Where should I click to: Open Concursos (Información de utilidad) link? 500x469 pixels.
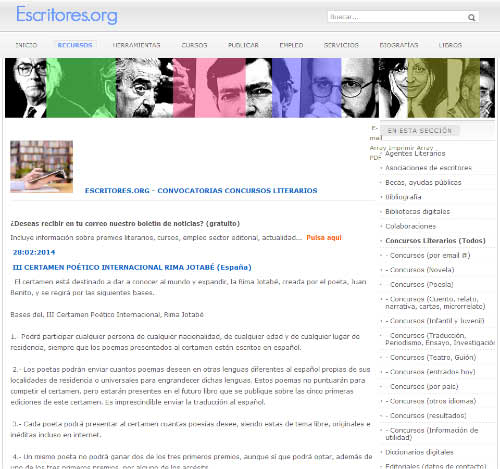click(x=432, y=434)
